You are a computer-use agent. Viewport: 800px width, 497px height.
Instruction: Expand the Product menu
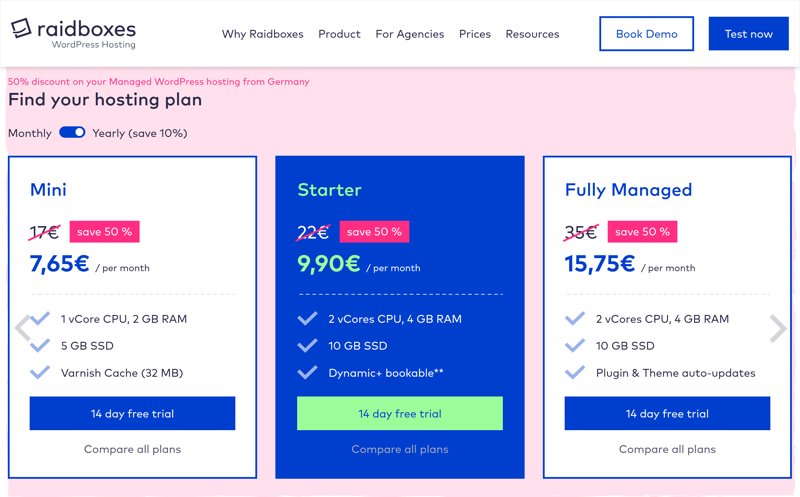click(339, 34)
